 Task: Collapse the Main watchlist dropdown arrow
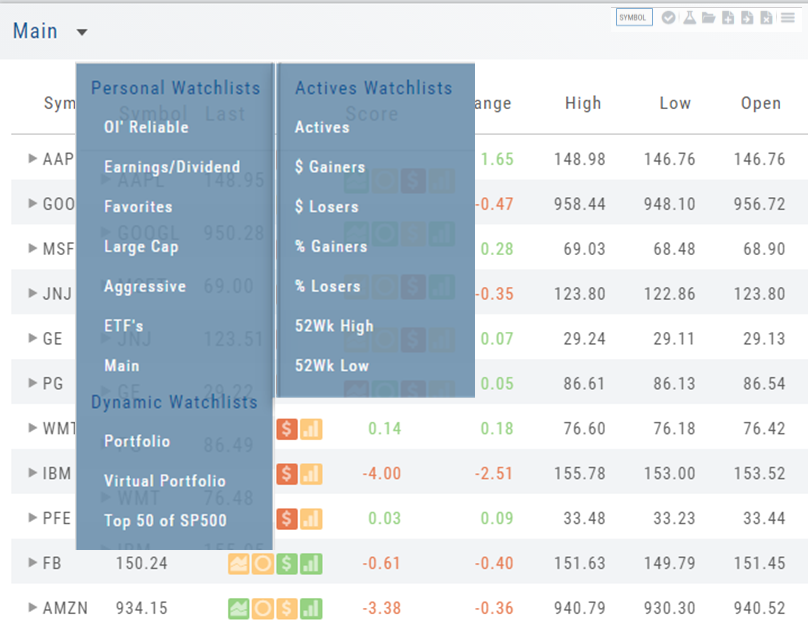[82, 32]
